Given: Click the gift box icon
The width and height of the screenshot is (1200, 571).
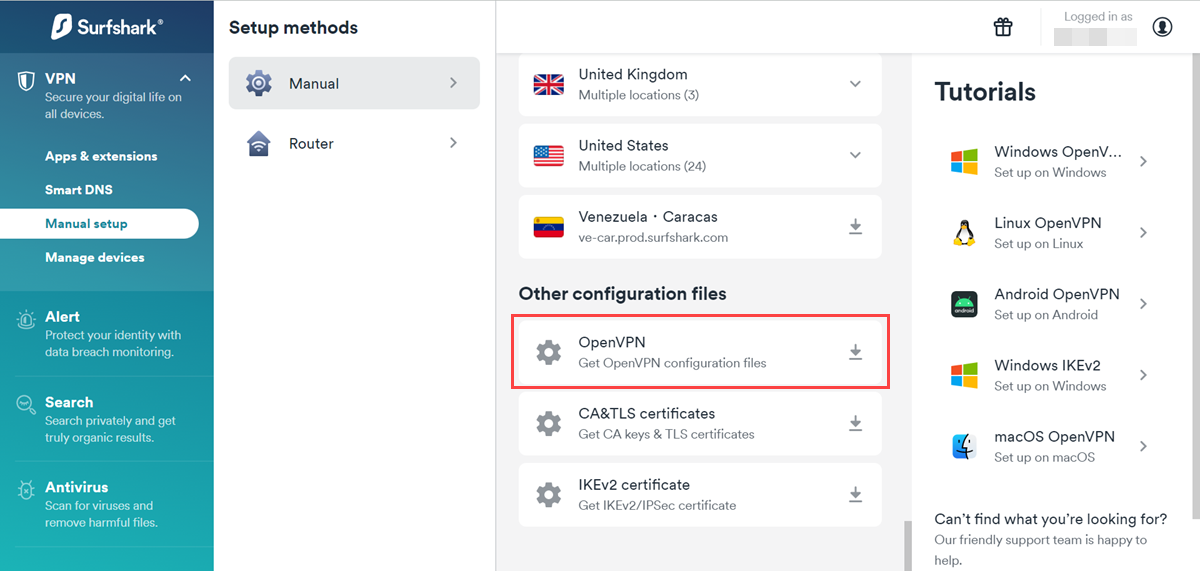Looking at the screenshot, I should coord(1003,27).
